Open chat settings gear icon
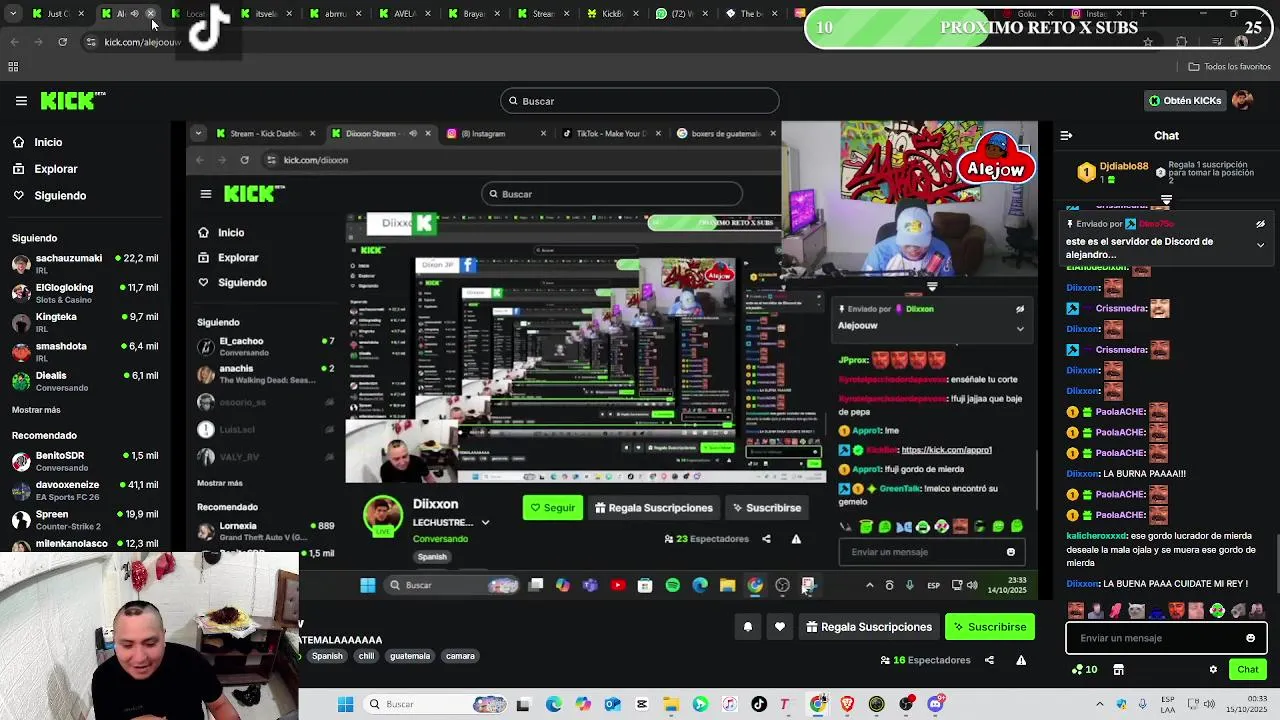Screen dimensions: 1280x720 (x=1213, y=670)
